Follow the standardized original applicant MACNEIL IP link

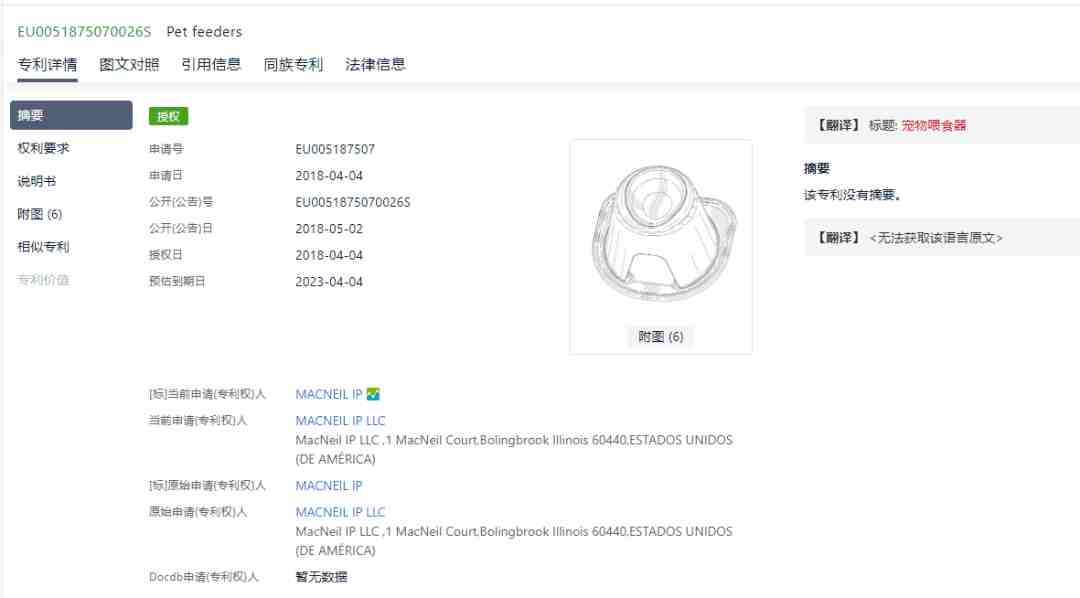point(329,486)
